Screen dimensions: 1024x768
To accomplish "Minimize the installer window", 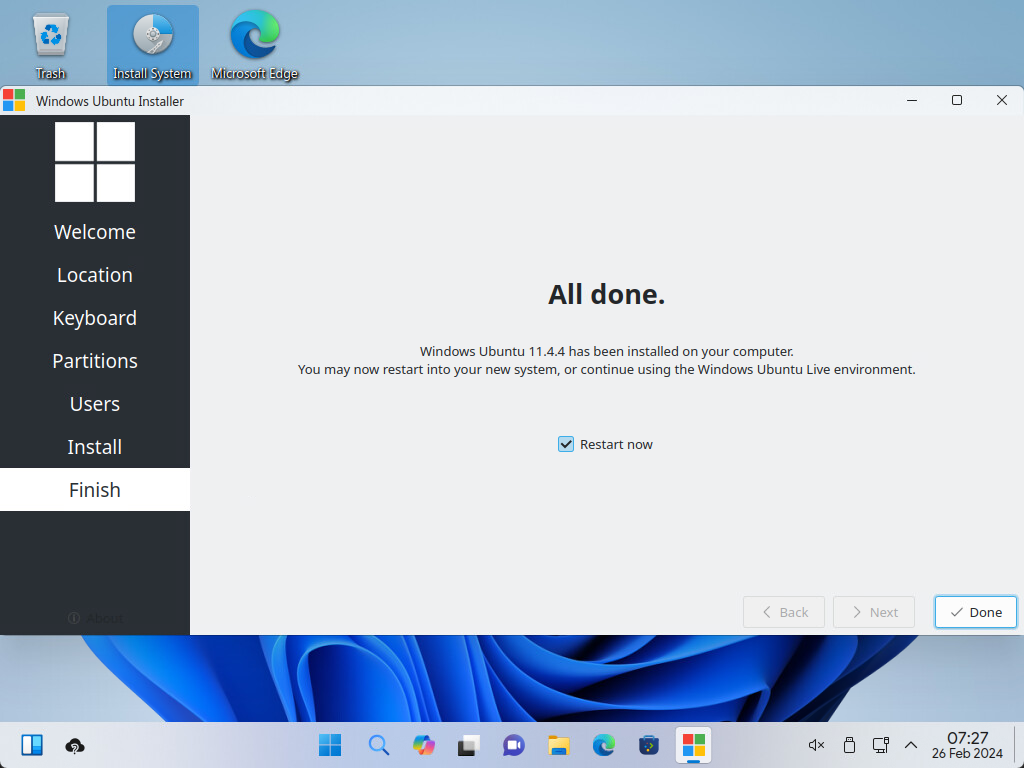I will pyautogui.click(x=912, y=101).
